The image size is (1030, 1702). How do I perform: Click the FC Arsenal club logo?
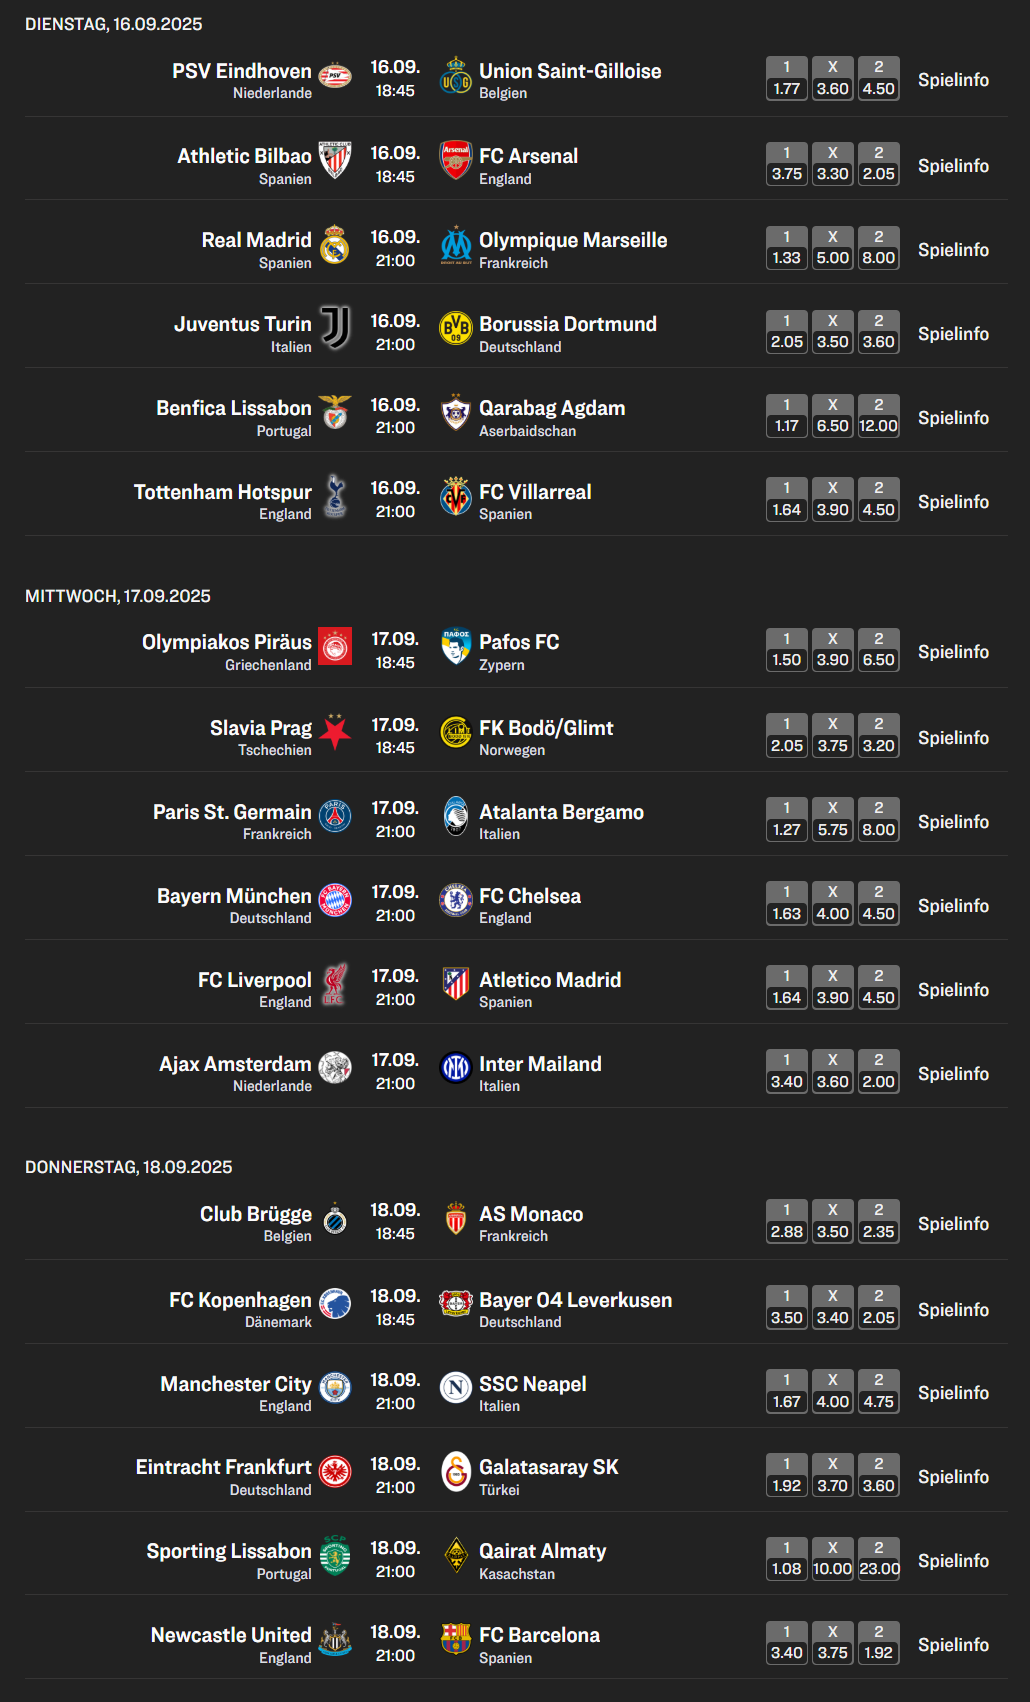tap(456, 160)
